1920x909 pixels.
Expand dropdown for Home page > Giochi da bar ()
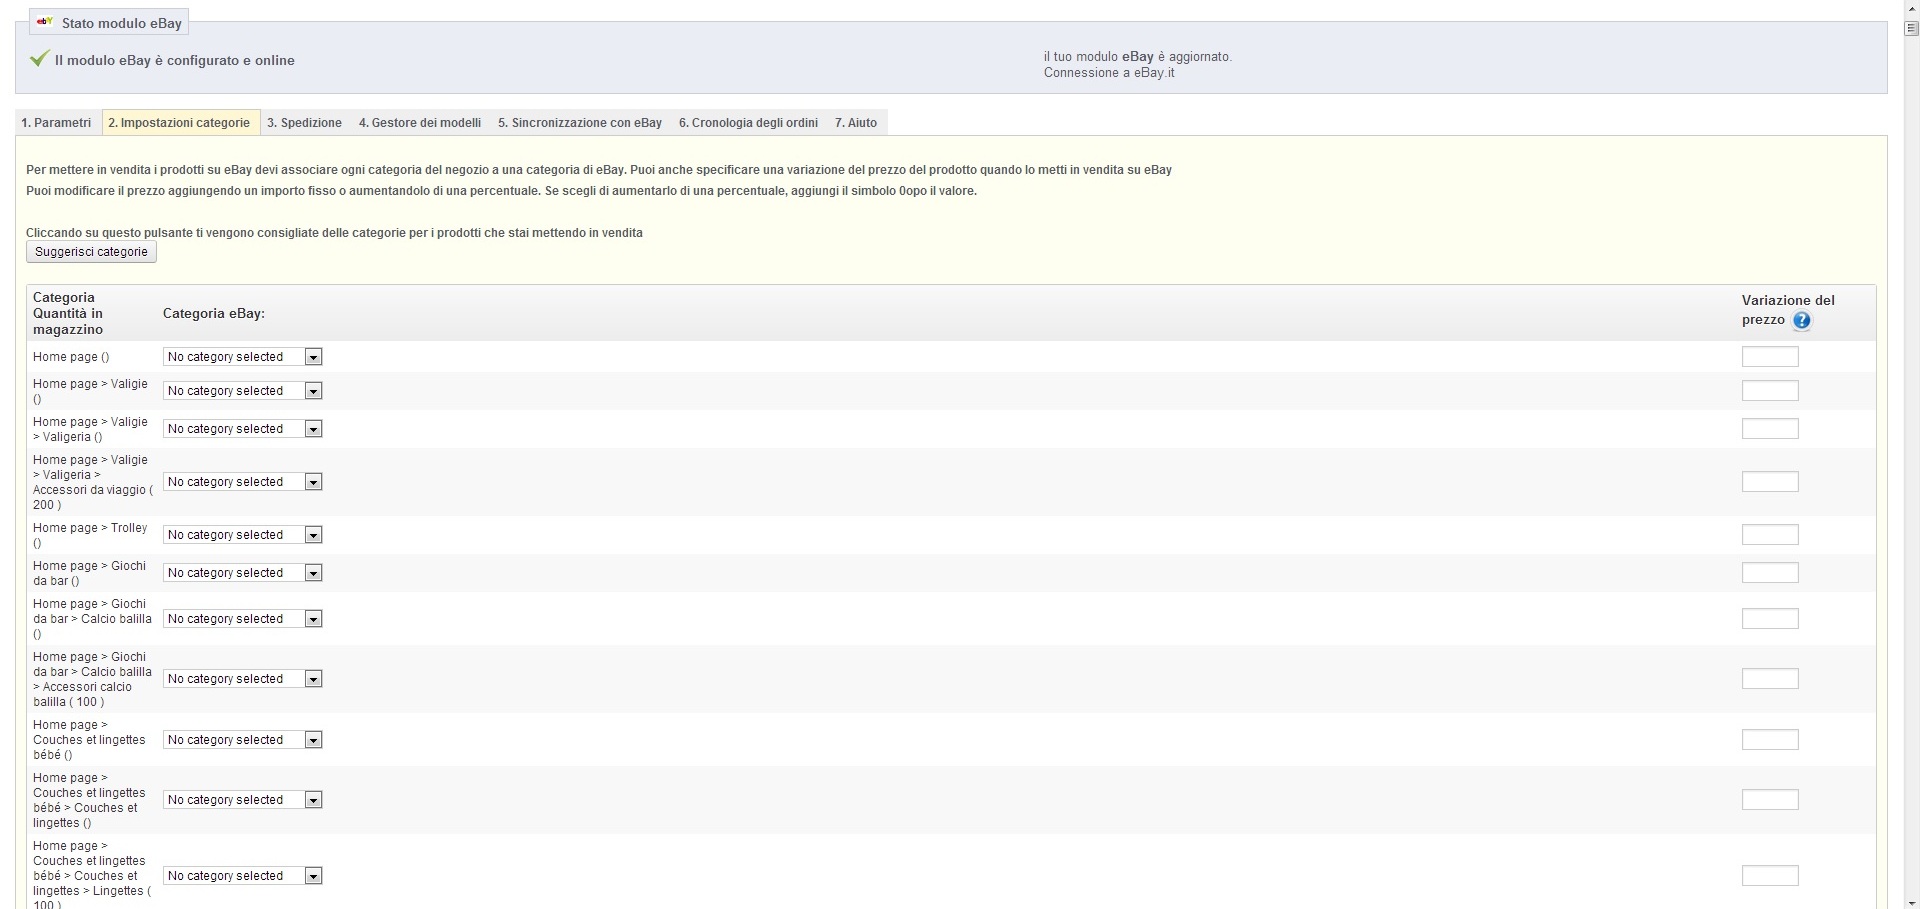243,573
